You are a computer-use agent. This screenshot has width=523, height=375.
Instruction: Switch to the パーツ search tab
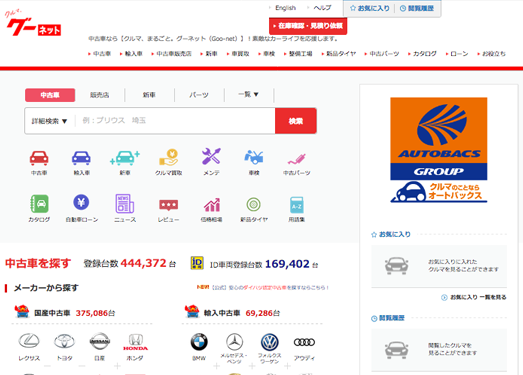point(199,95)
